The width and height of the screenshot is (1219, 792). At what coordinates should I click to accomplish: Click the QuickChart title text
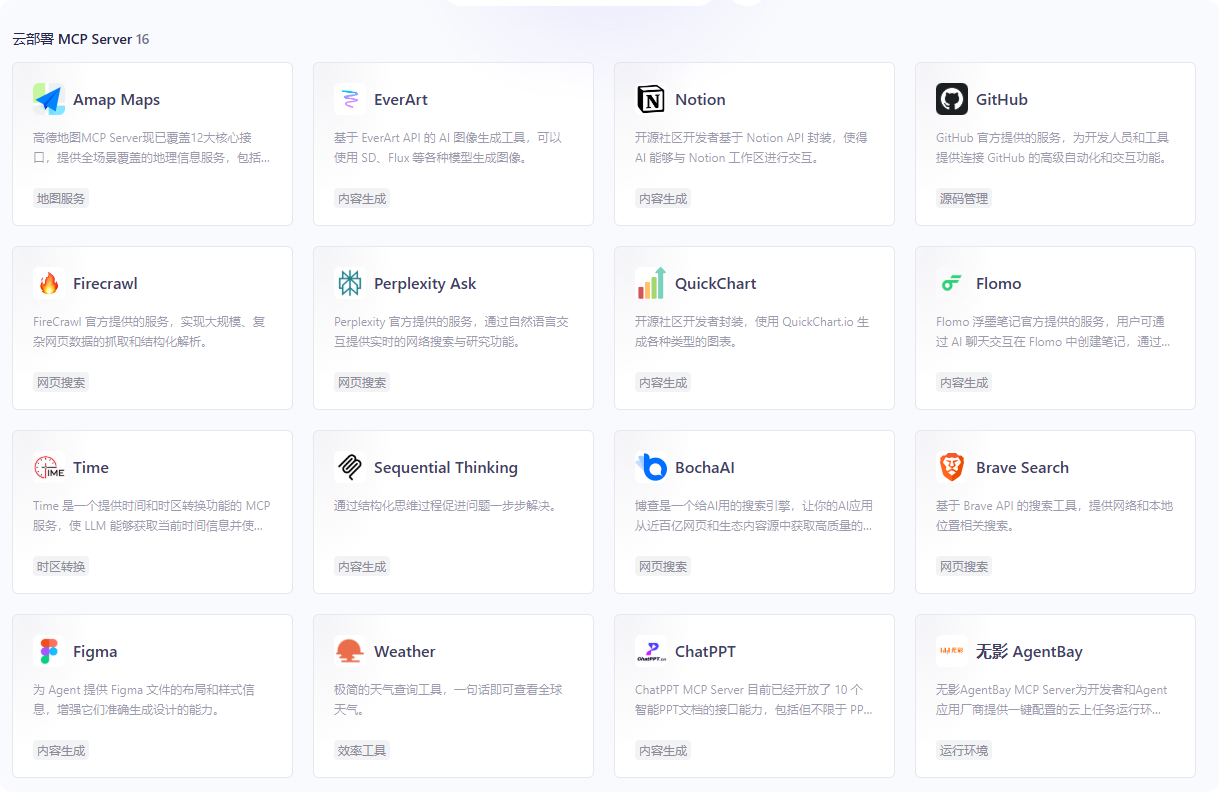pos(716,284)
